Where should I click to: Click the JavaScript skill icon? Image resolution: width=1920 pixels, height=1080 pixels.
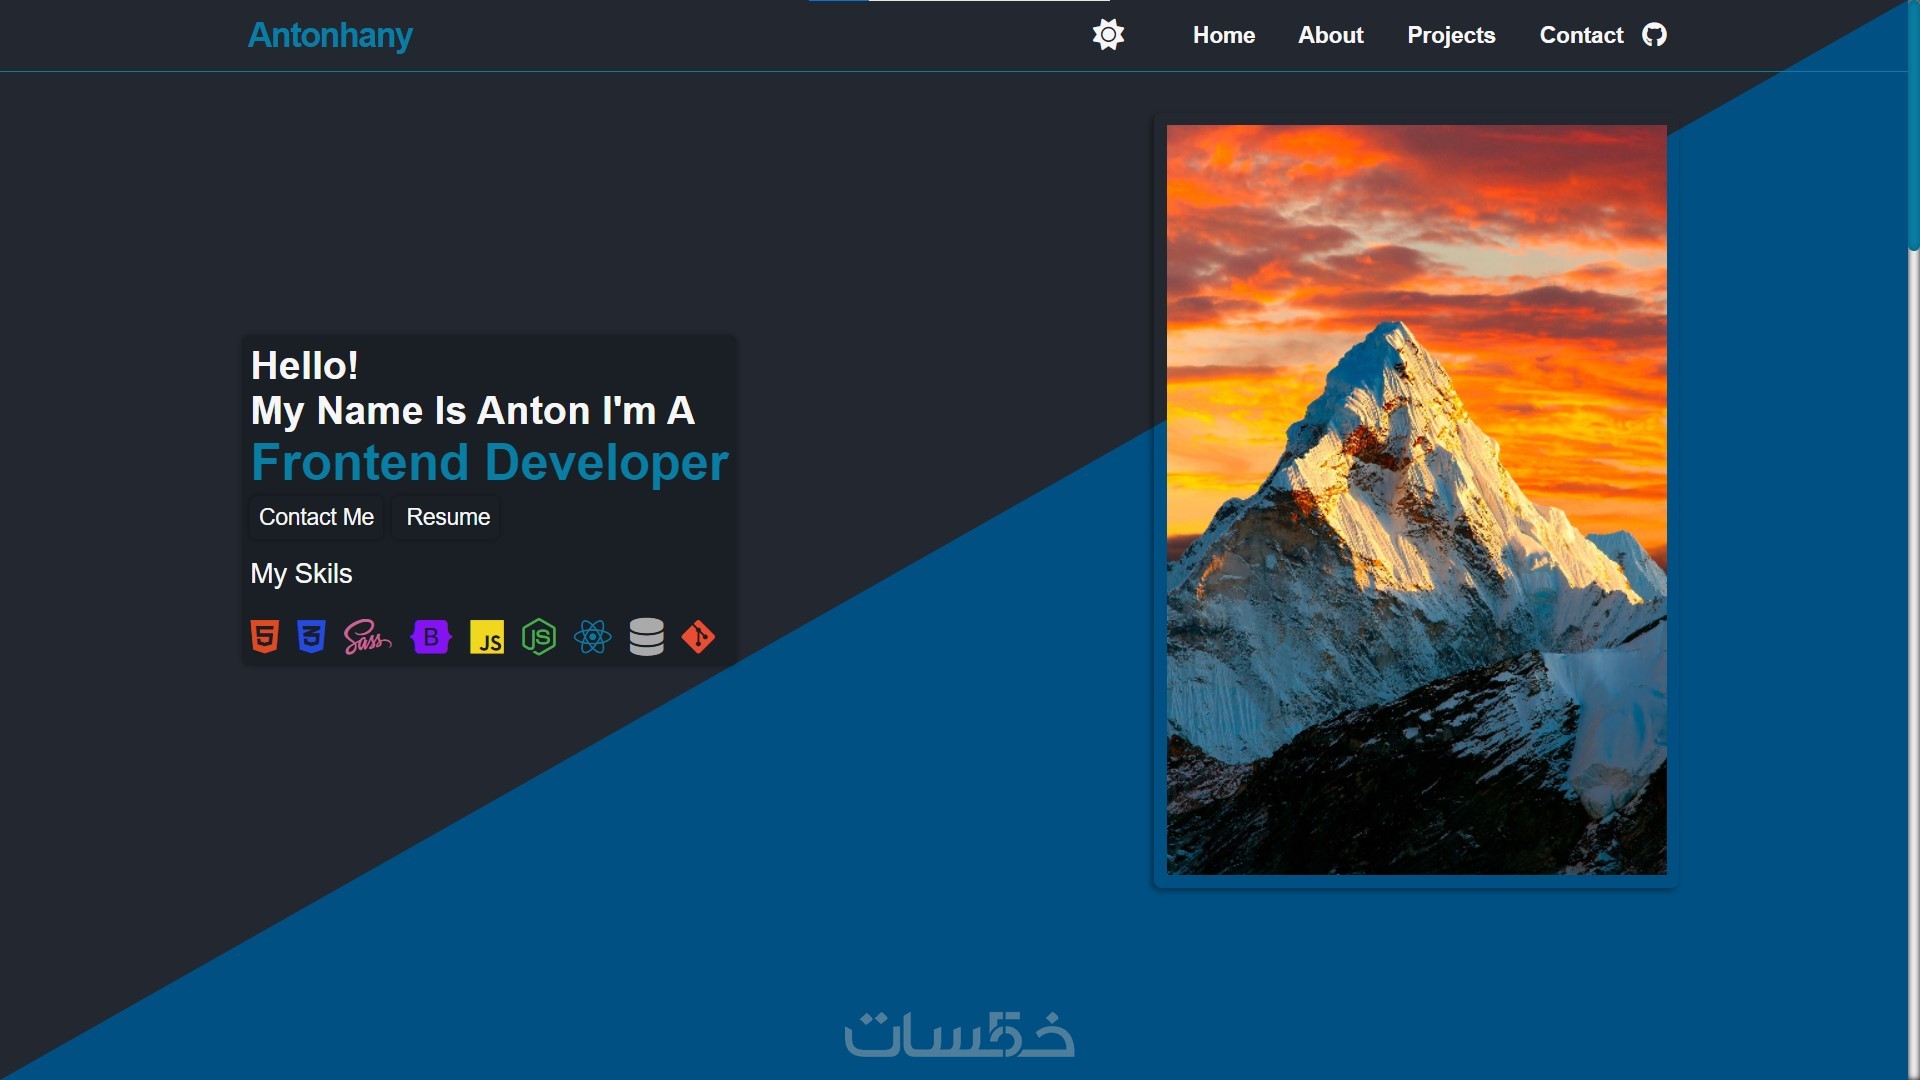tap(487, 637)
